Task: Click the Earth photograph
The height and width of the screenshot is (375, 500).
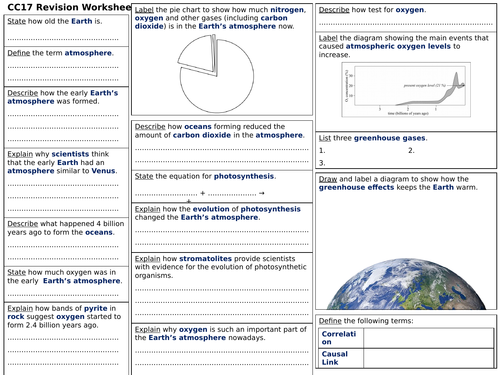Action: point(406,284)
